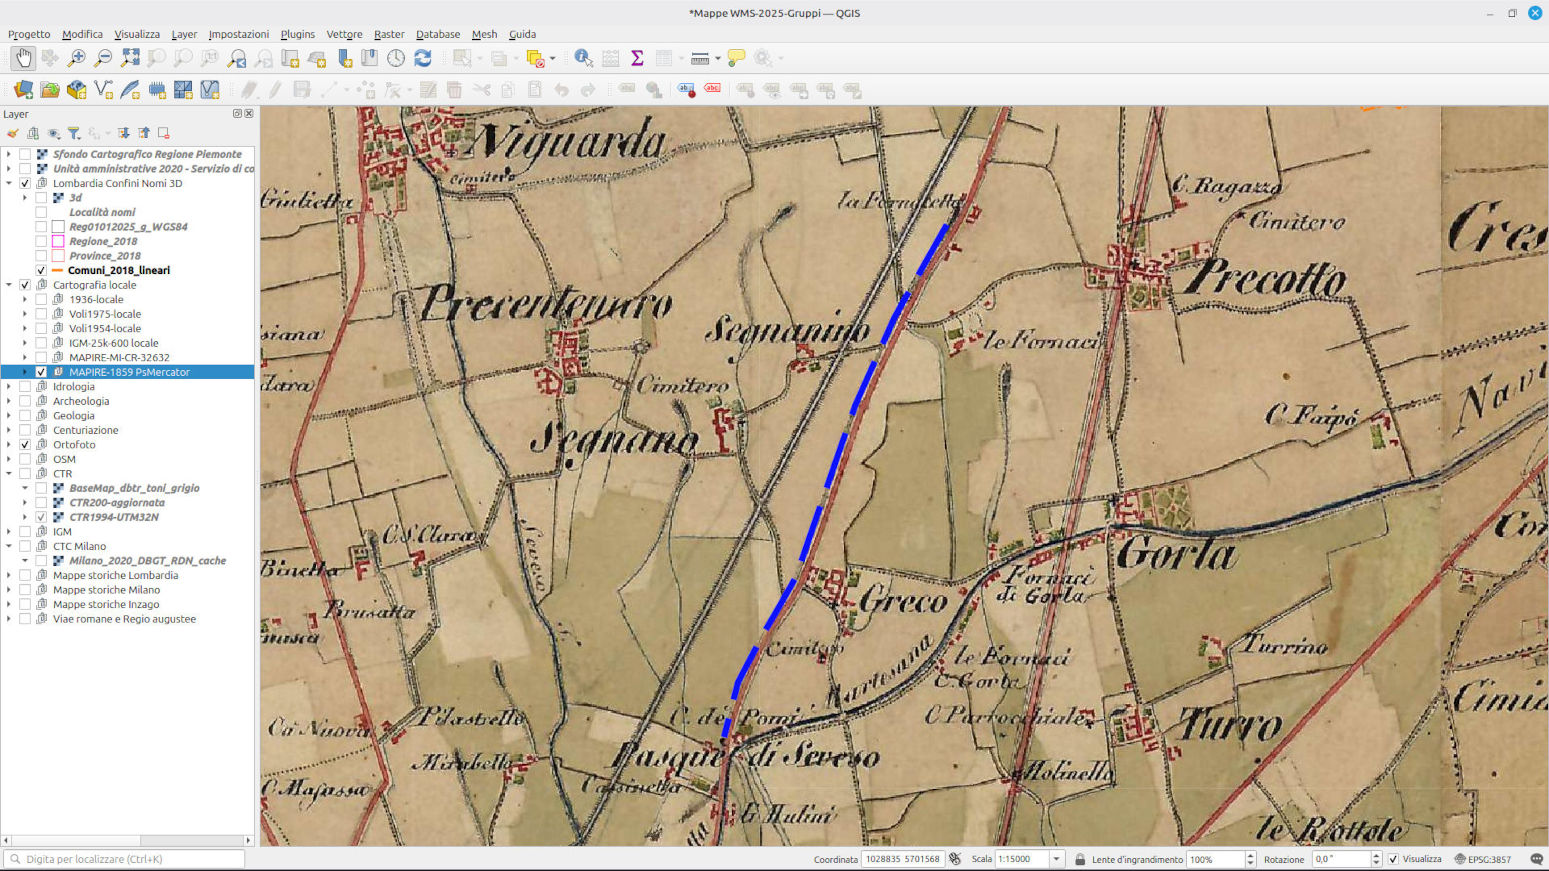The image size is (1549, 871).
Task: Click the EPSG:3857 CRS button
Action: pyautogui.click(x=1483, y=859)
